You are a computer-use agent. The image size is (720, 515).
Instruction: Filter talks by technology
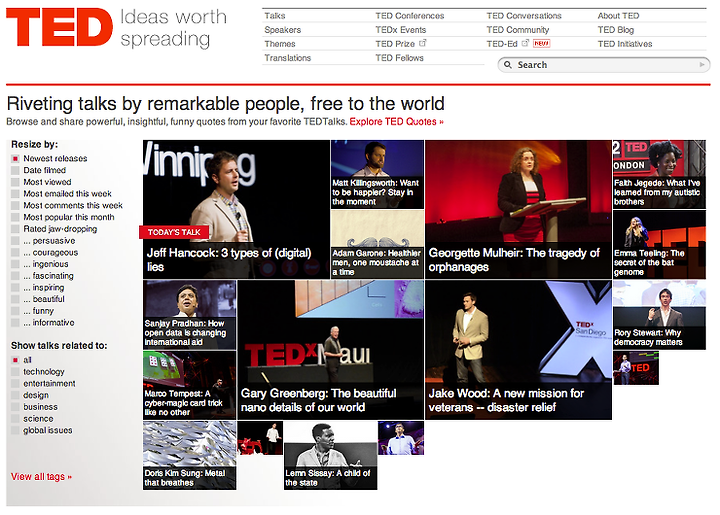[x=44, y=372]
